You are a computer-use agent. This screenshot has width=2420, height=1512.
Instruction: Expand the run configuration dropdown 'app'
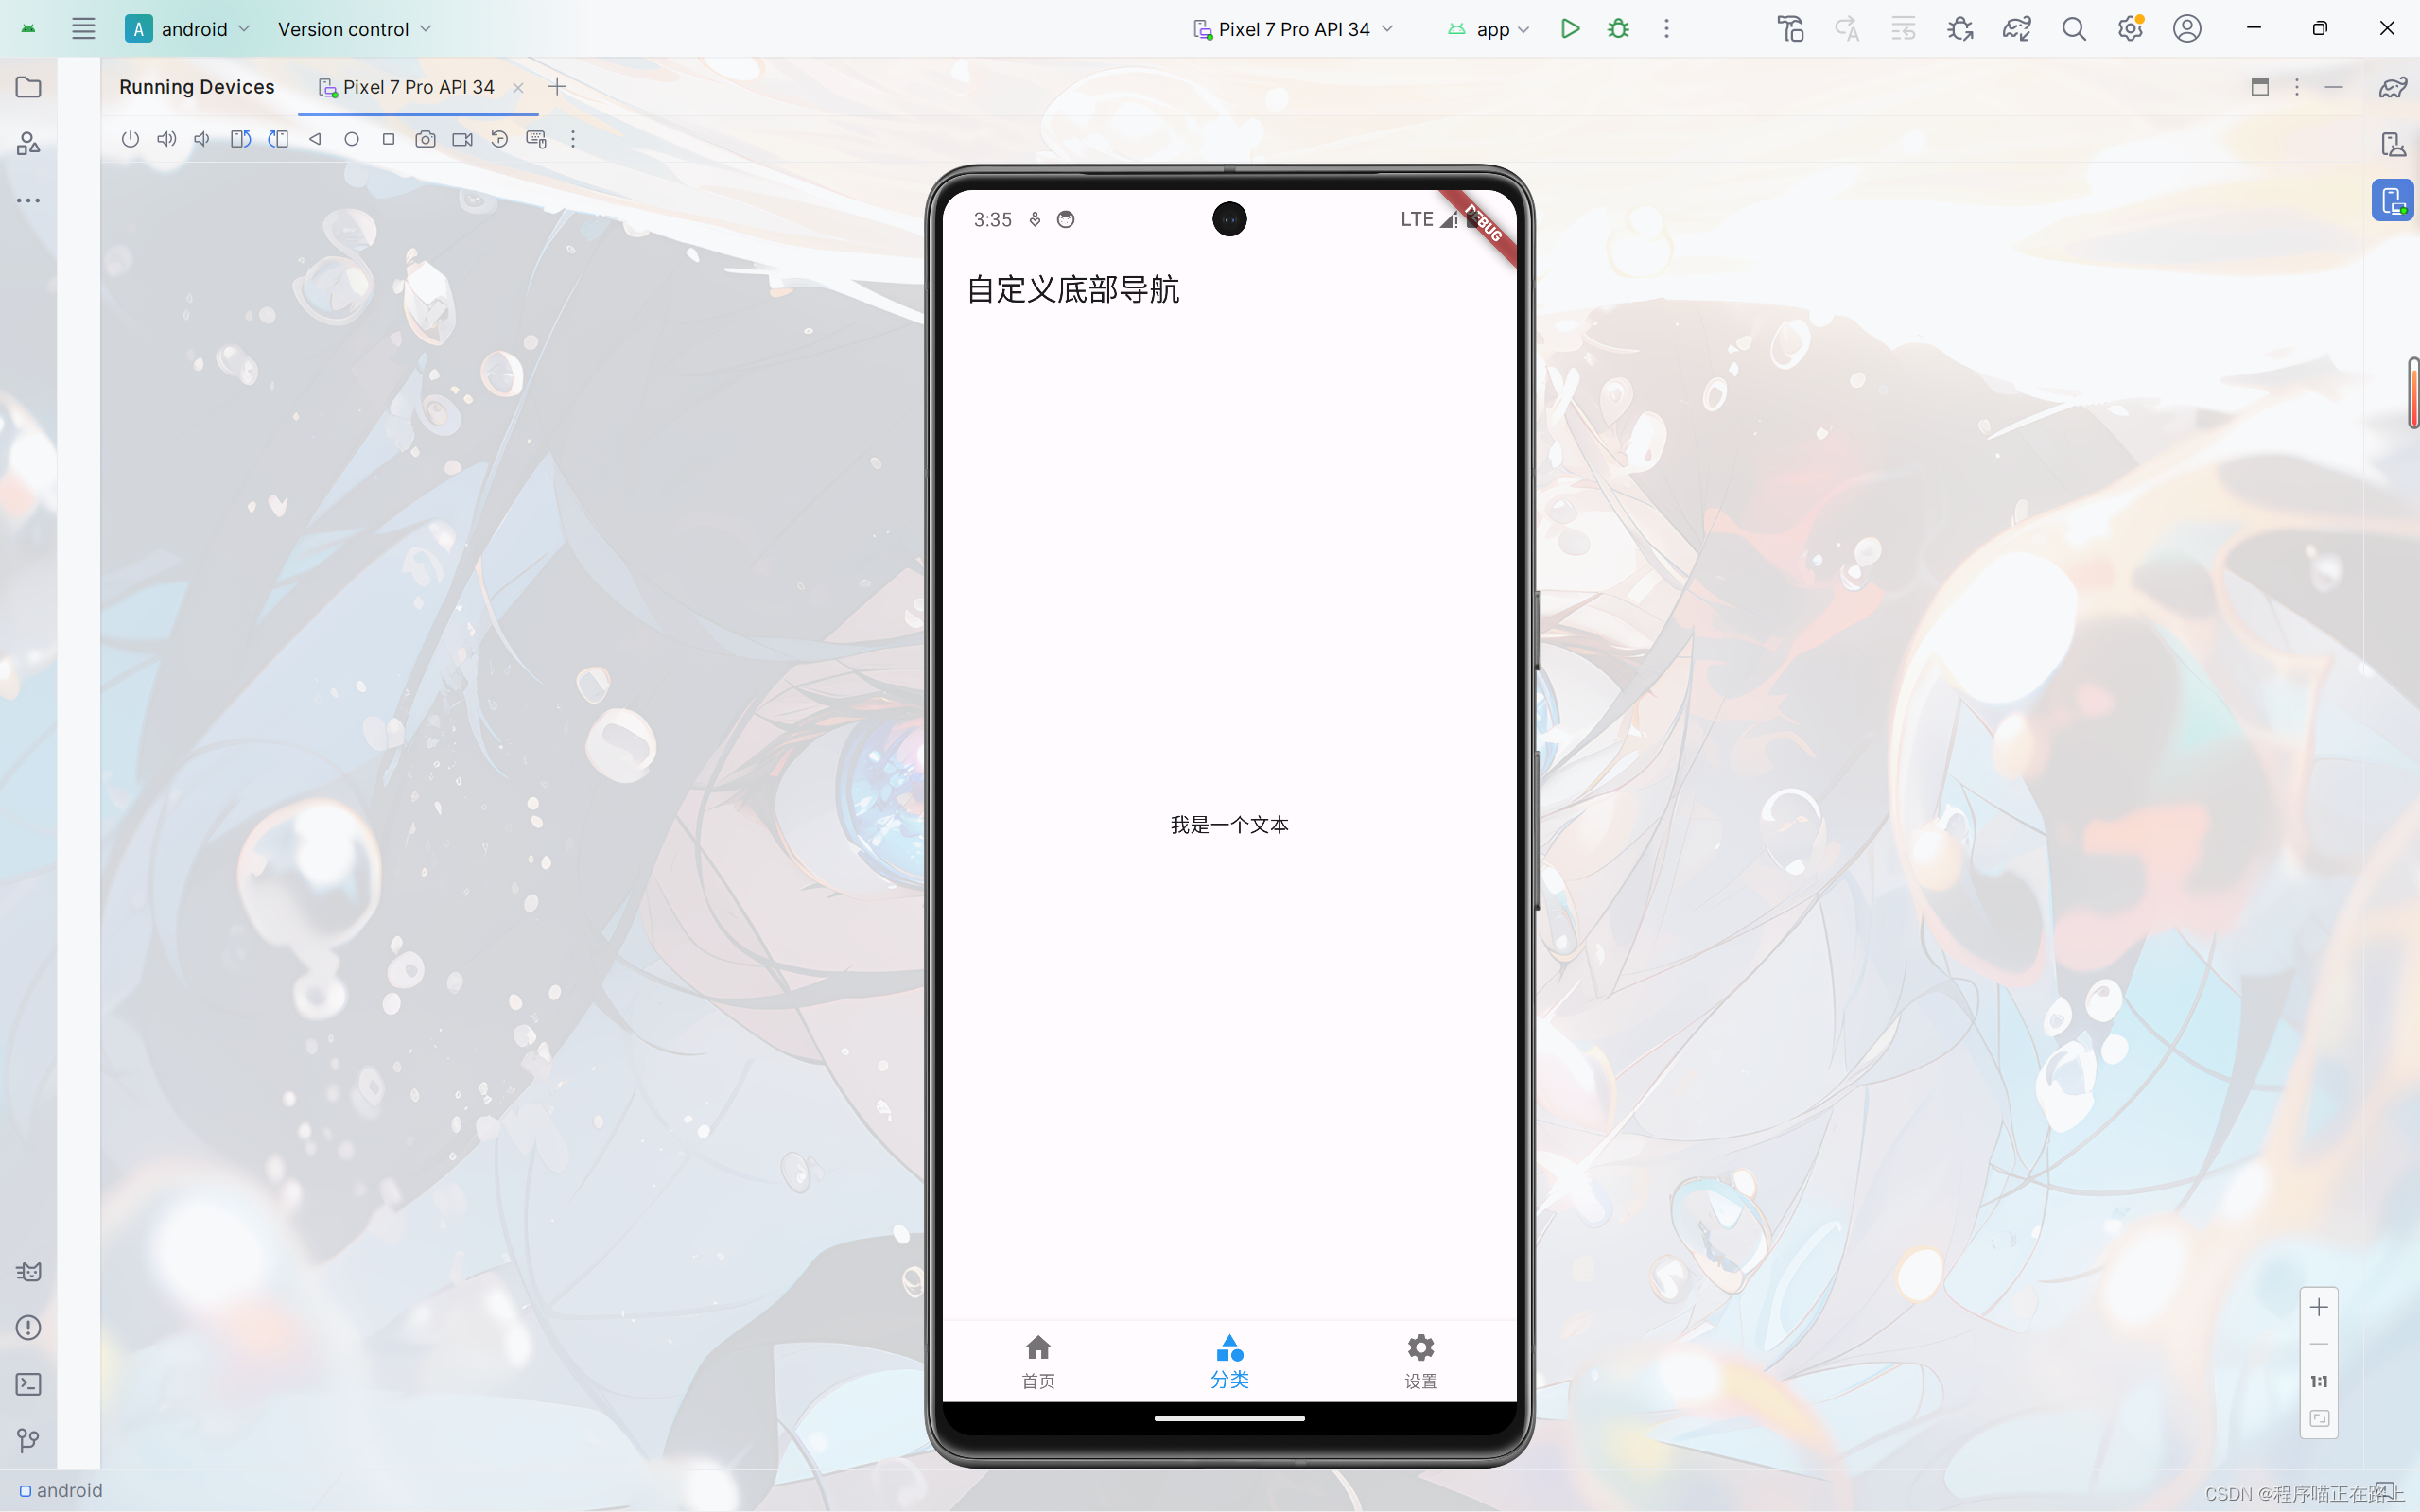pos(1523,29)
